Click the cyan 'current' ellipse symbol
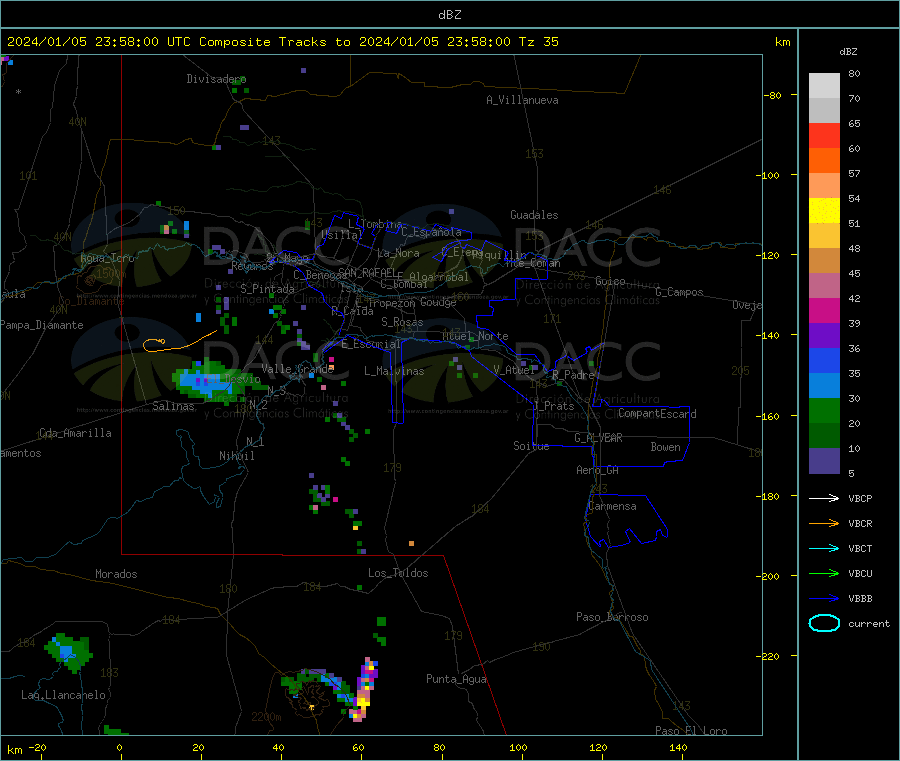 [824, 623]
